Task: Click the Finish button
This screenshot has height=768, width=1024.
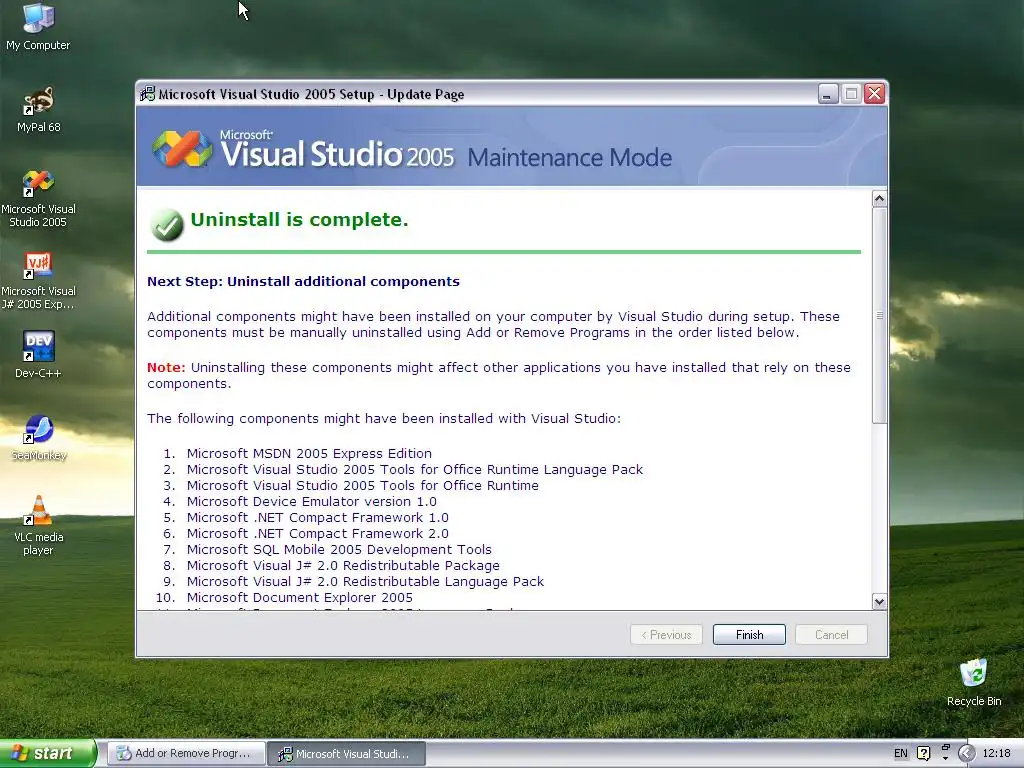Action: 749,635
